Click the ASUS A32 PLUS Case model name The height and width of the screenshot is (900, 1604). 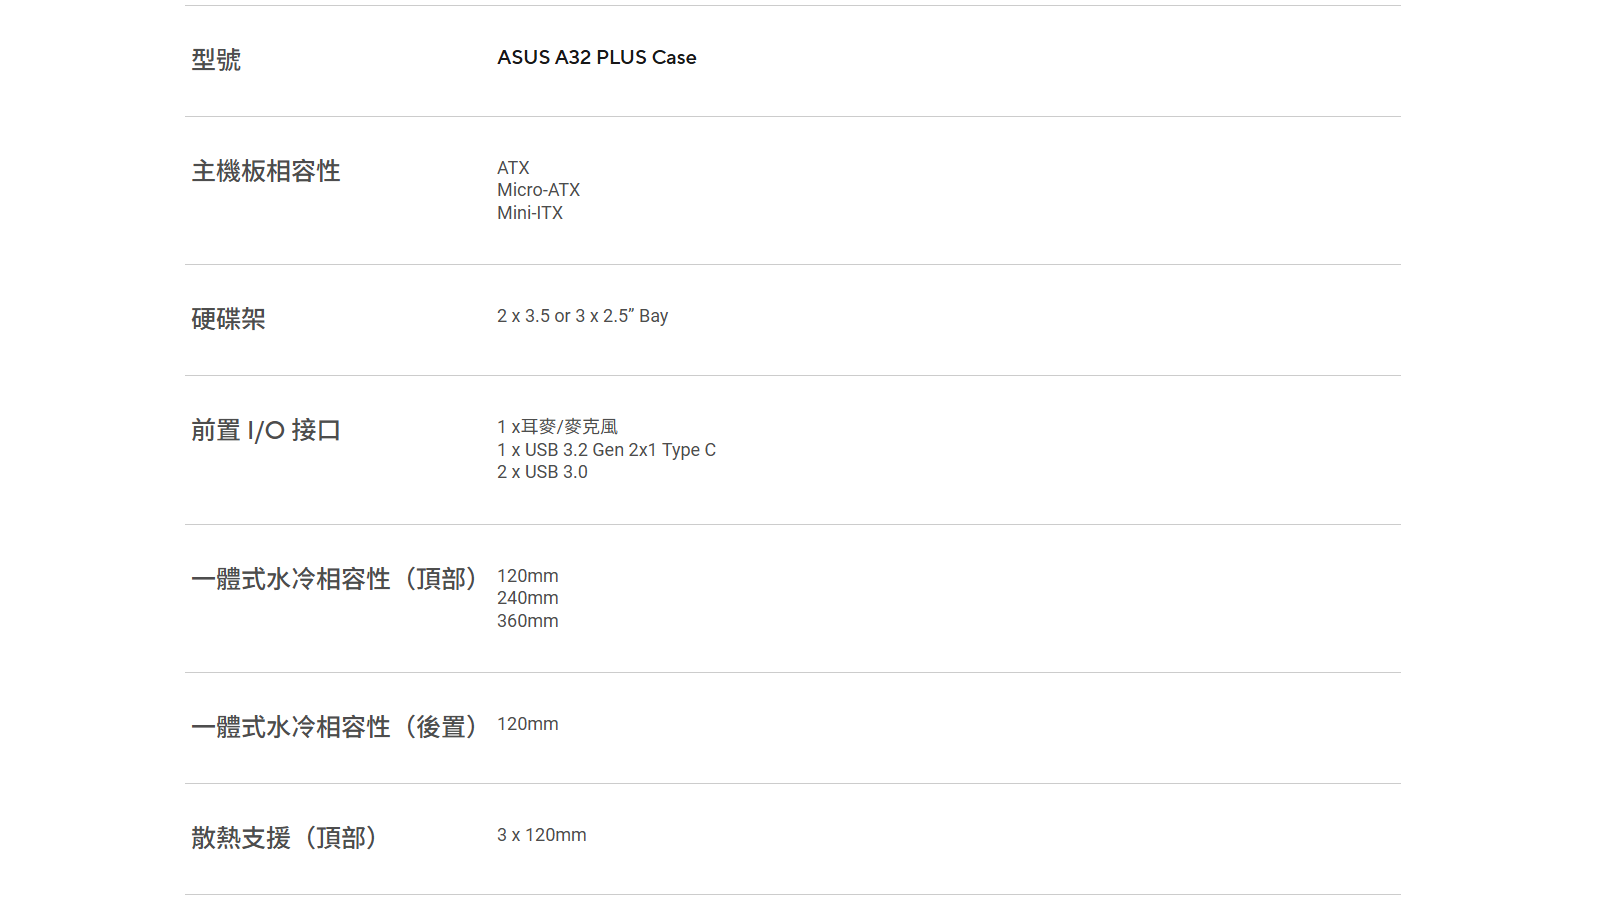(x=596, y=58)
